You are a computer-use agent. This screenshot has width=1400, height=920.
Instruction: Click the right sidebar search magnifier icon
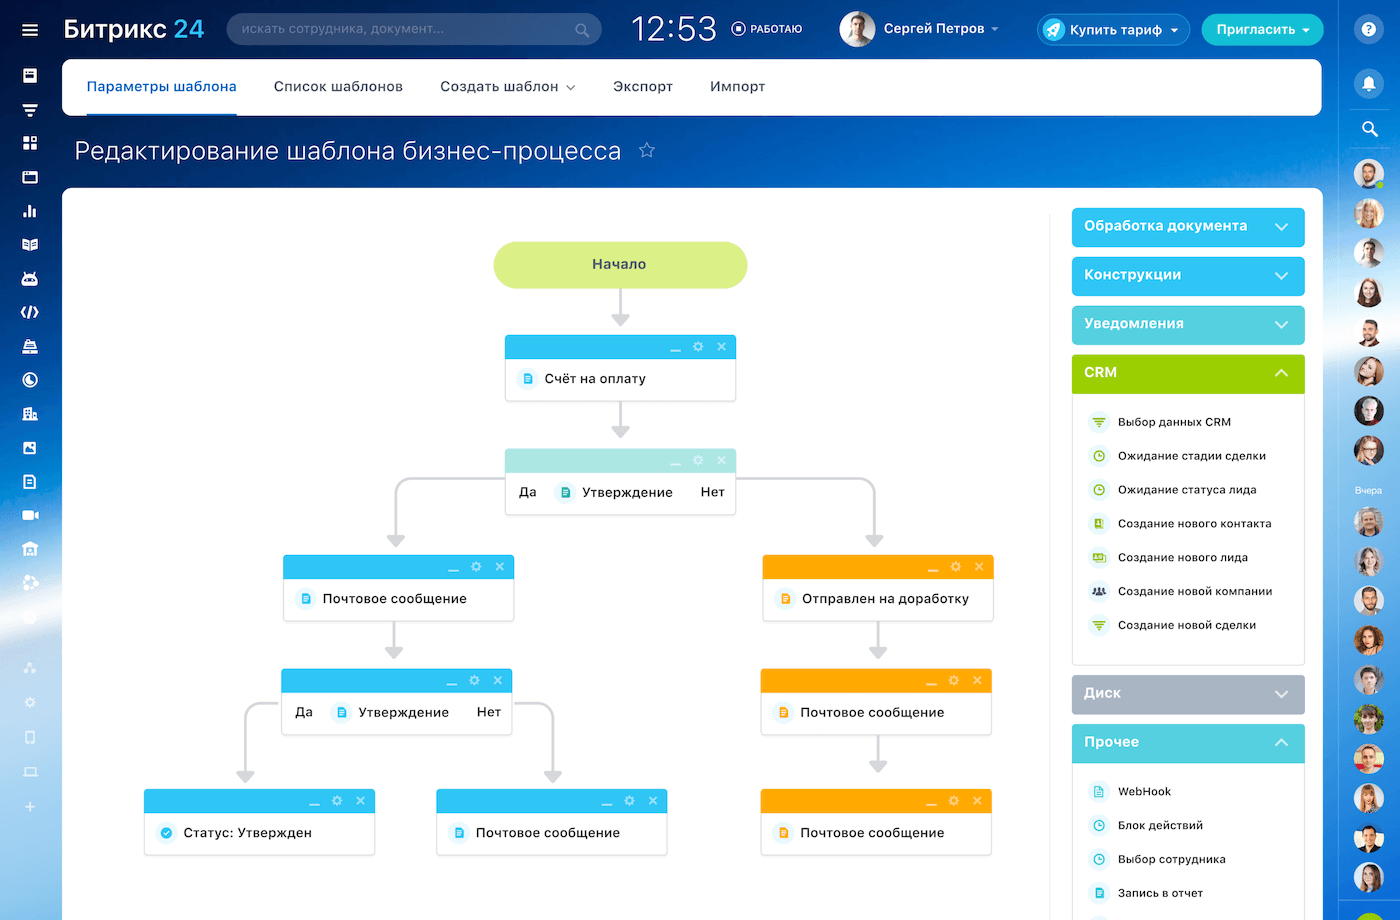1369,129
